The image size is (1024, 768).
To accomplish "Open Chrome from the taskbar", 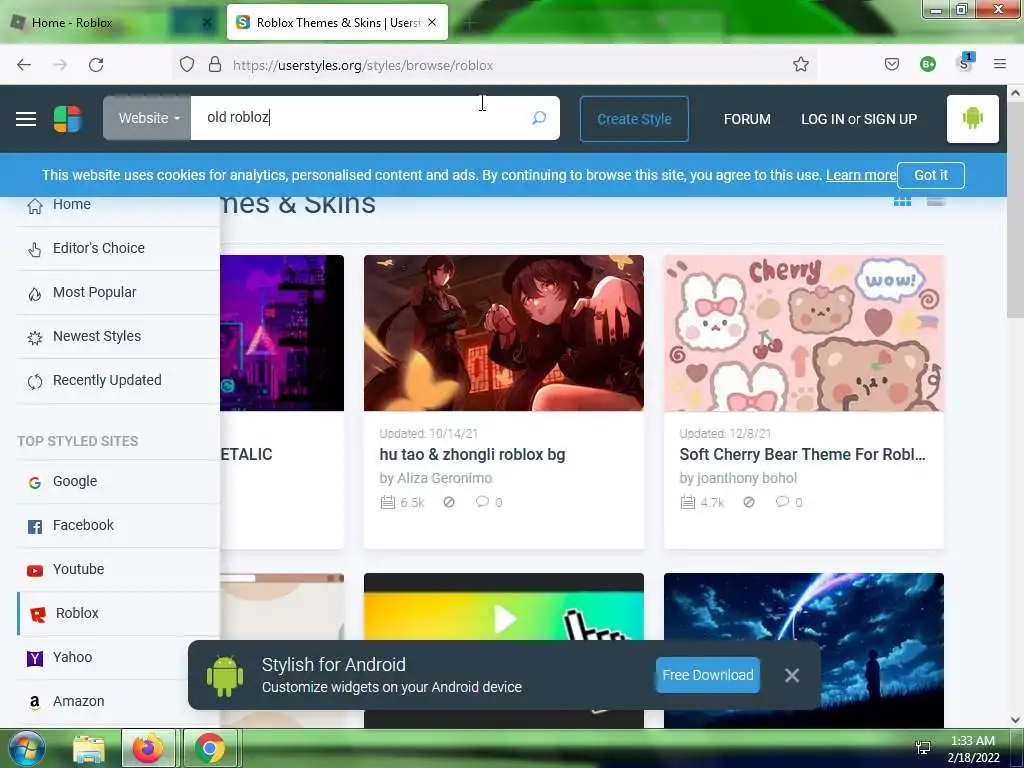I will pyautogui.click(x=209, y=749).
